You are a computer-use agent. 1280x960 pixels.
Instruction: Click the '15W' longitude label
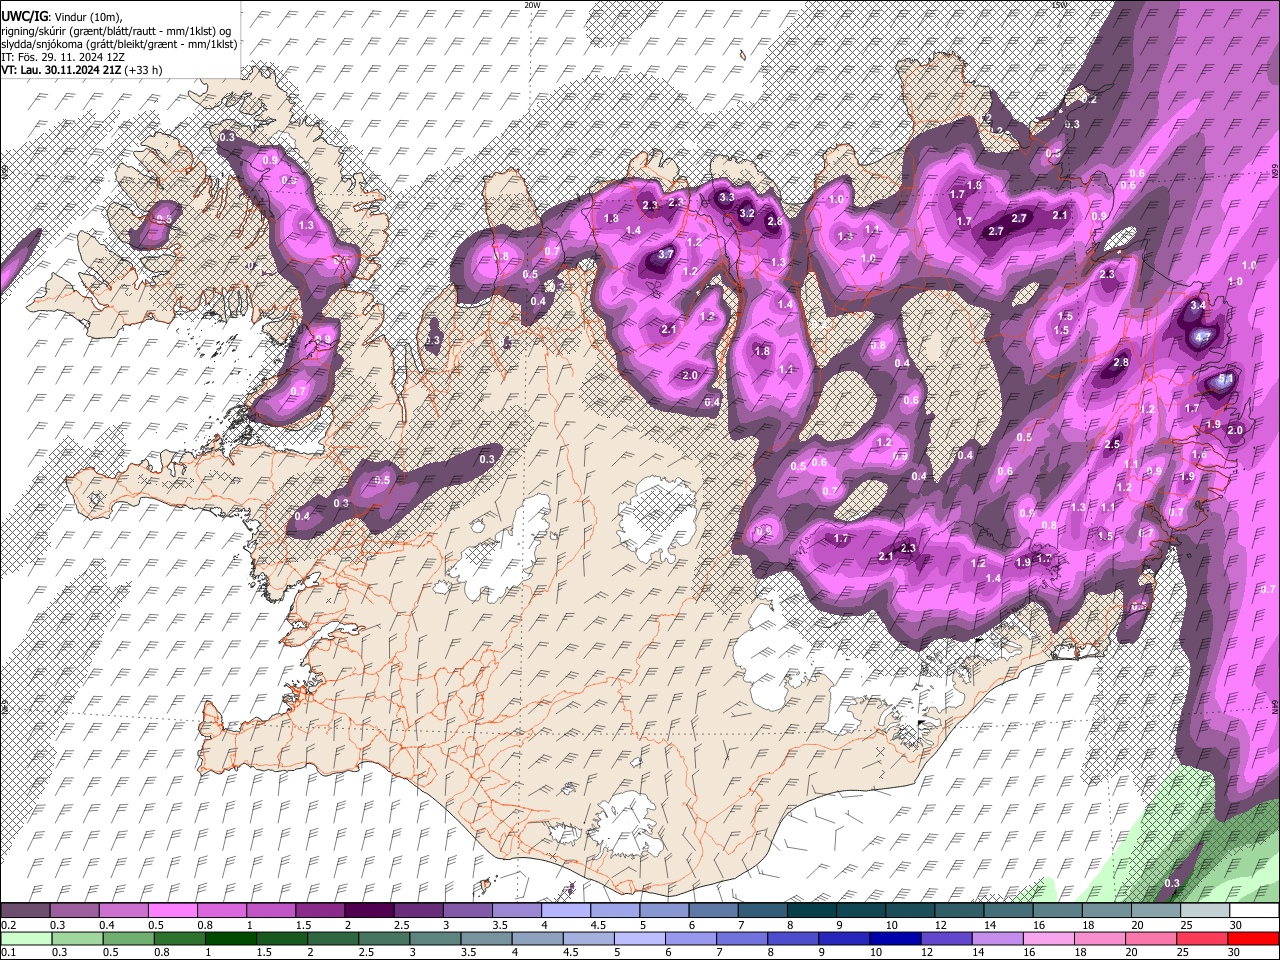click(x=1059, y=5)
